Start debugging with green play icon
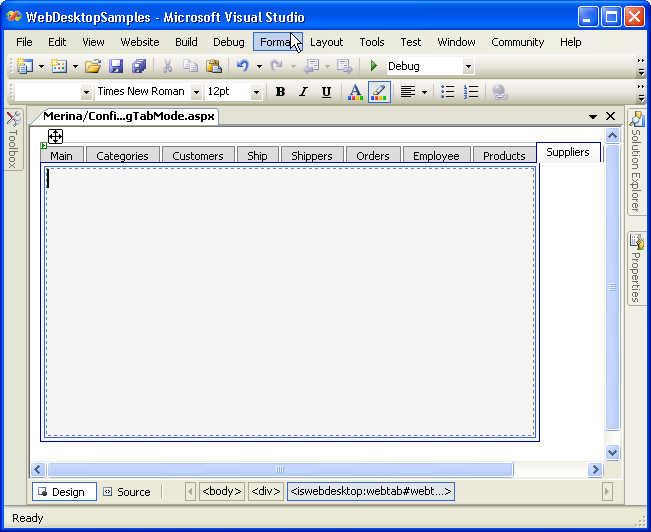Screen dimensions: 651x532 373,66
